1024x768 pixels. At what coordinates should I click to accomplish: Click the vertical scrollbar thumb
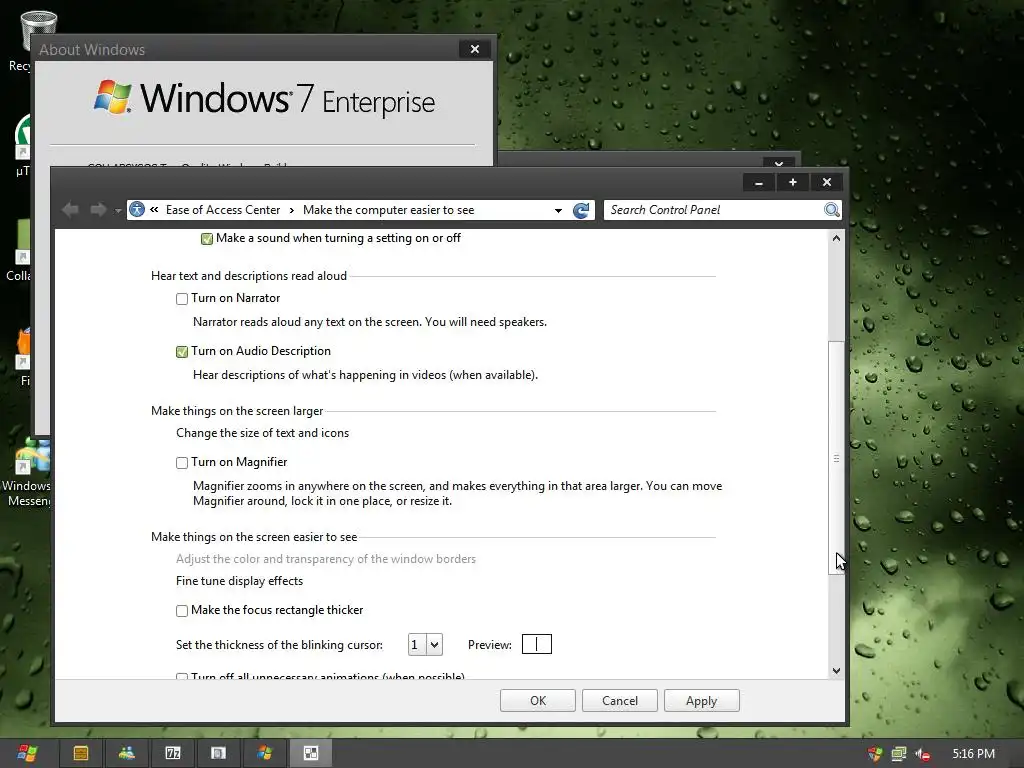836,458
